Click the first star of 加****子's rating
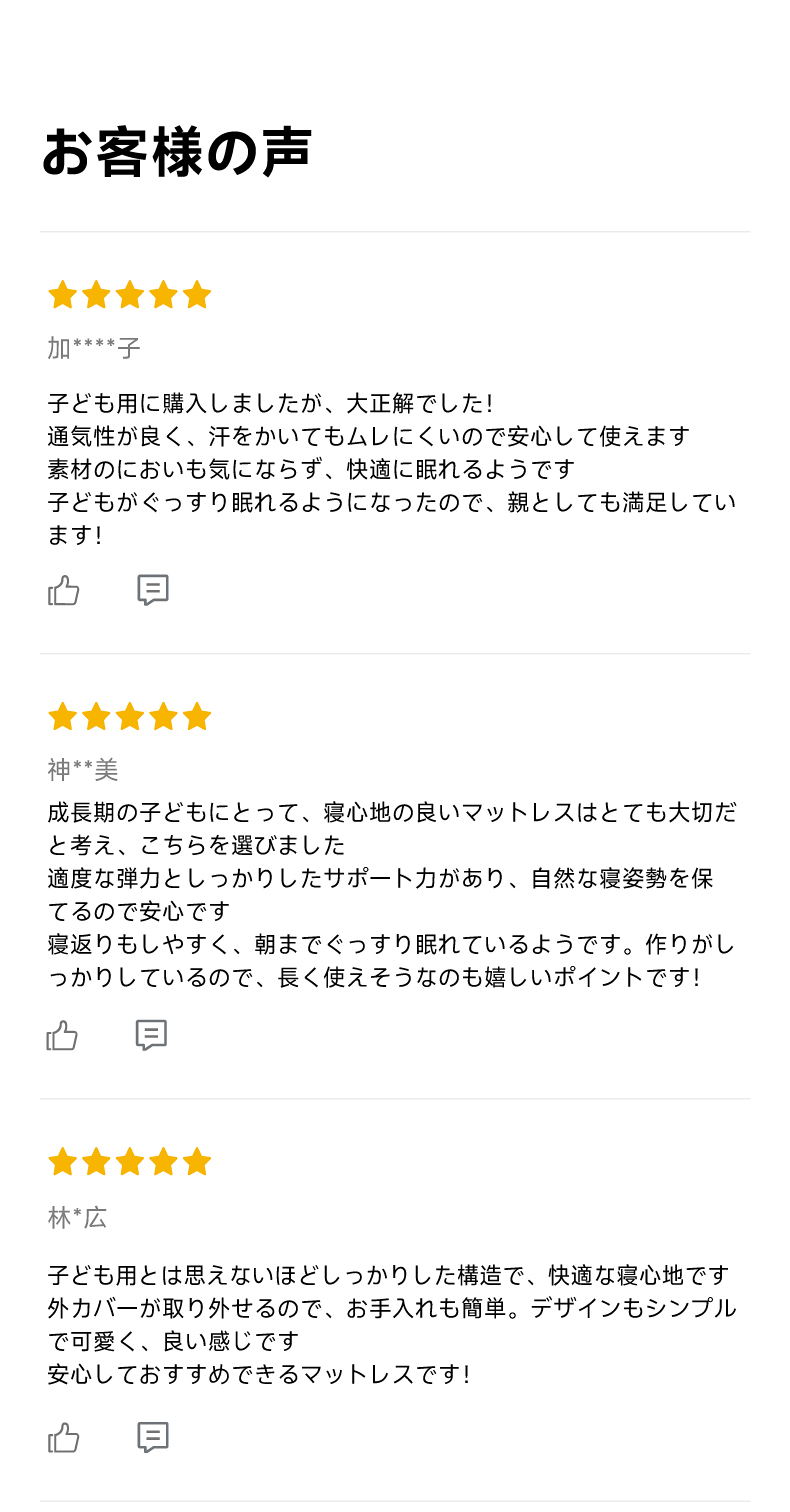The height and width of the screenshot is (1512, 790). coord(62,295)
